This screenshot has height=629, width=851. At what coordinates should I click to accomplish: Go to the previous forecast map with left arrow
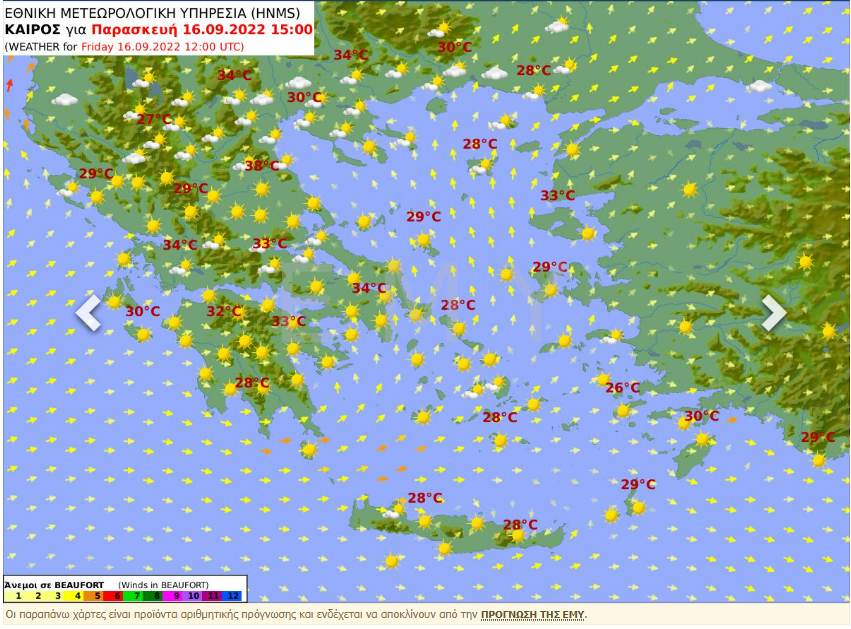88,313
